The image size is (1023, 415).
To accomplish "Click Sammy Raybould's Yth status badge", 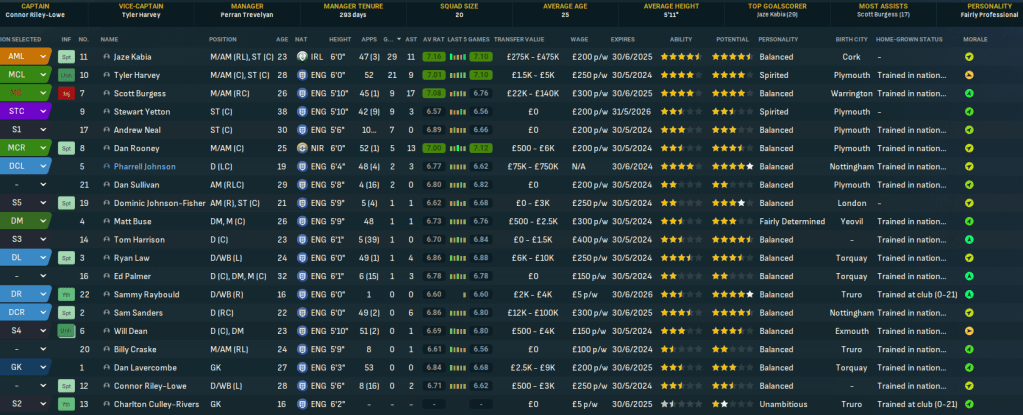I will pyautogui.click(x=66, y=294).
